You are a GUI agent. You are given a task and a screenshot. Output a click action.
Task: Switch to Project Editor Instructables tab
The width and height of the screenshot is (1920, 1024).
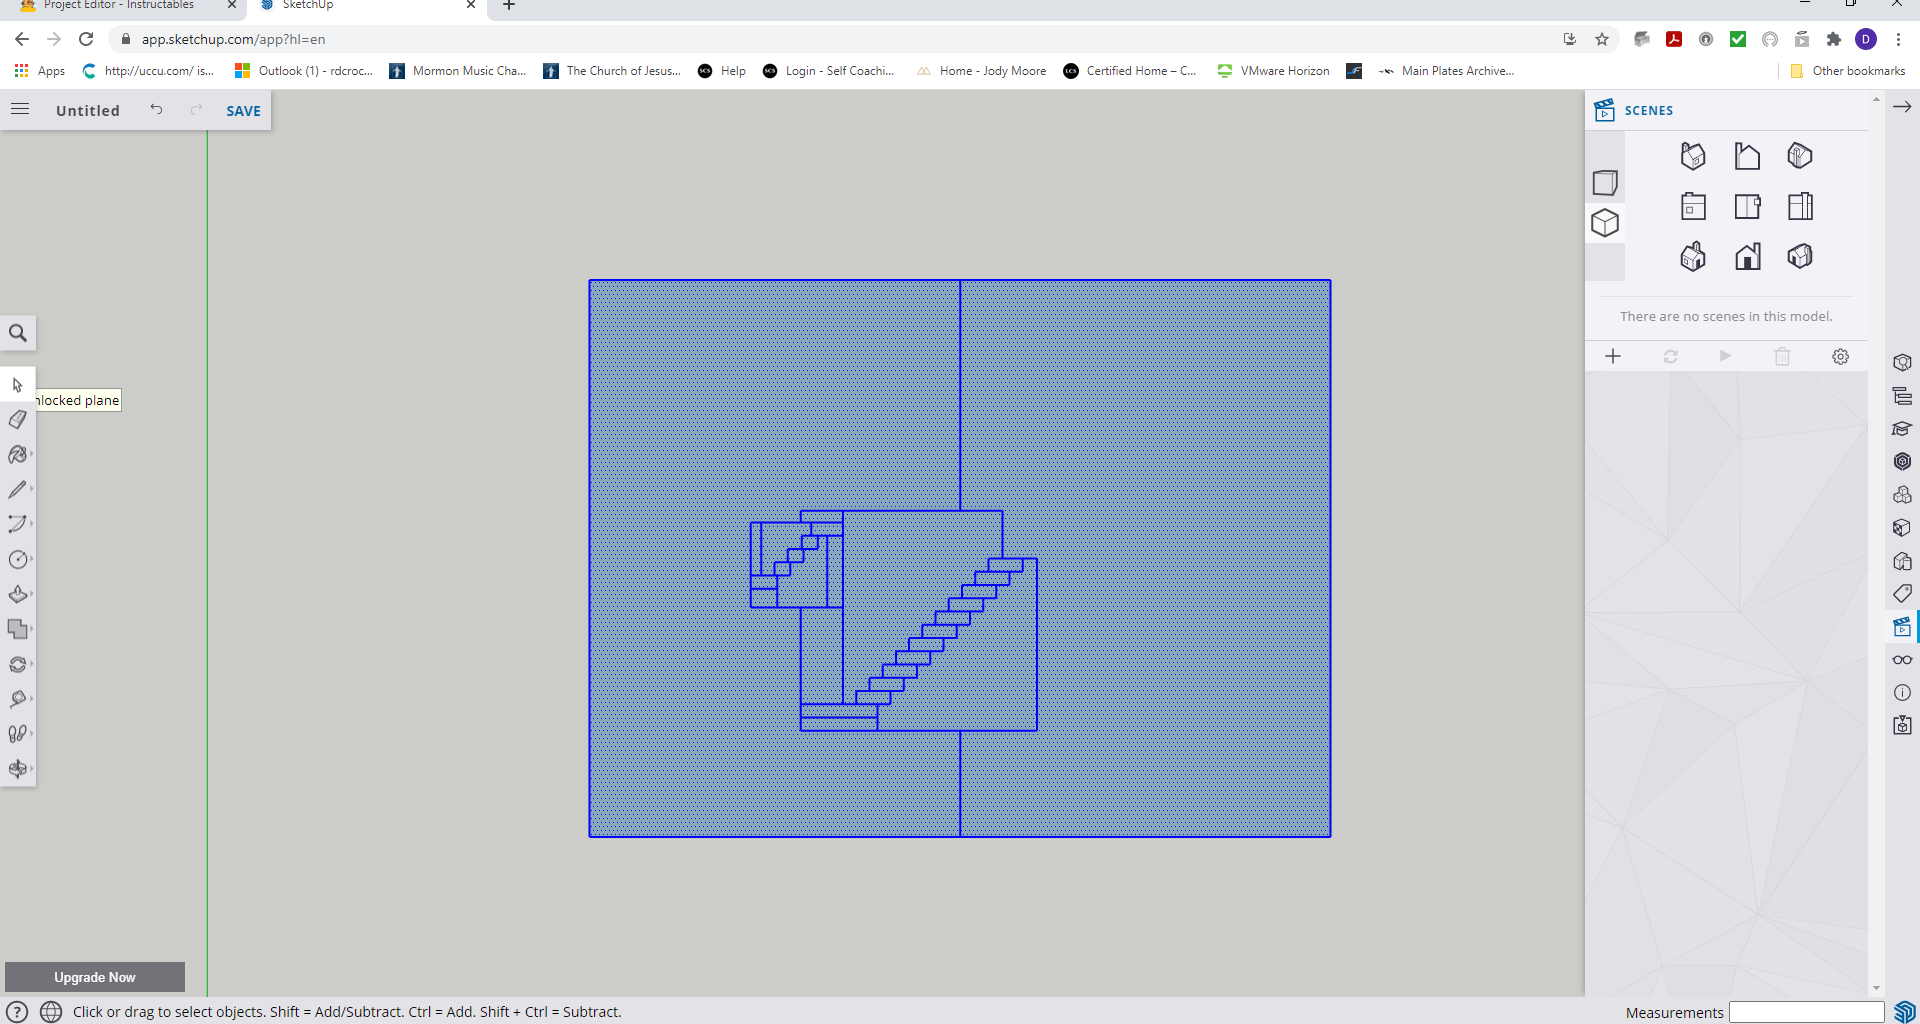[x=120, y=6]
